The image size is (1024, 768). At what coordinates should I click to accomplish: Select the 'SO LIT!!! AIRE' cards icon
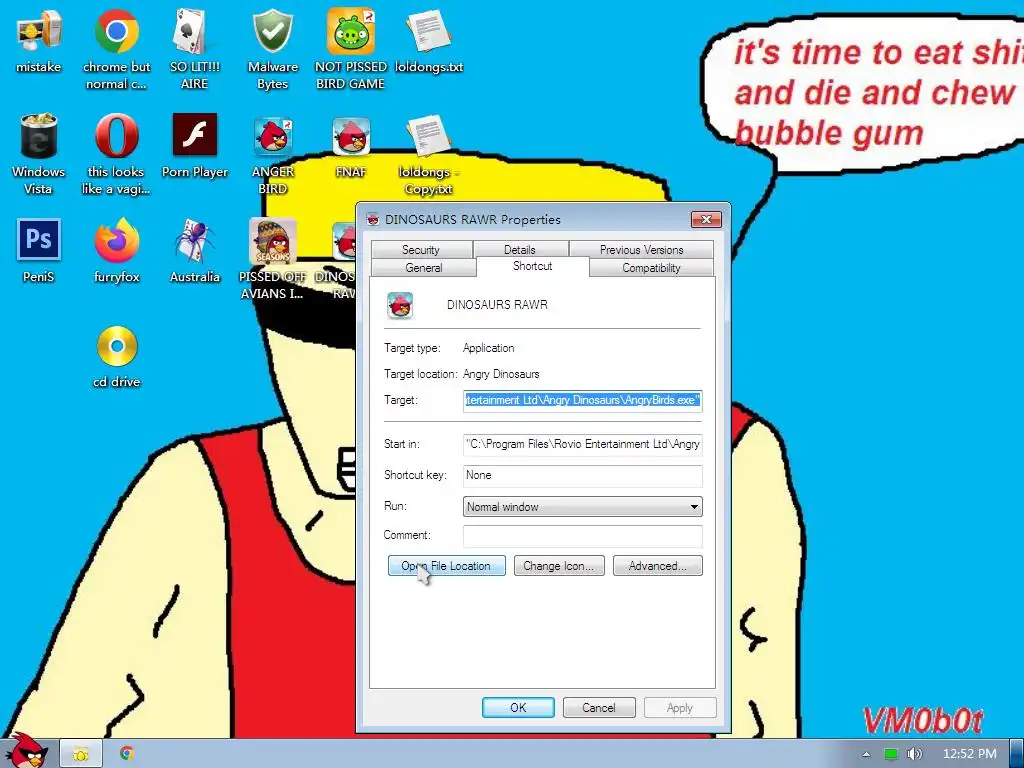(195, 49)
